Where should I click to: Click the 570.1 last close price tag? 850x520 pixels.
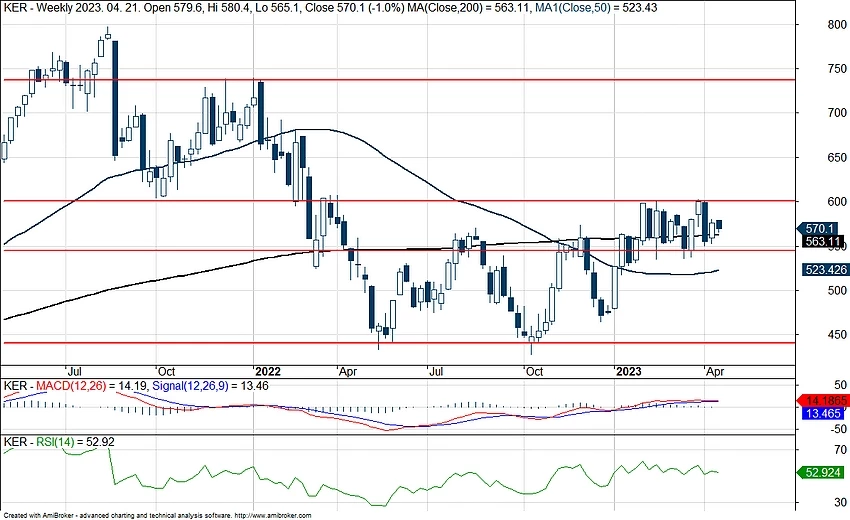[819, 228]
